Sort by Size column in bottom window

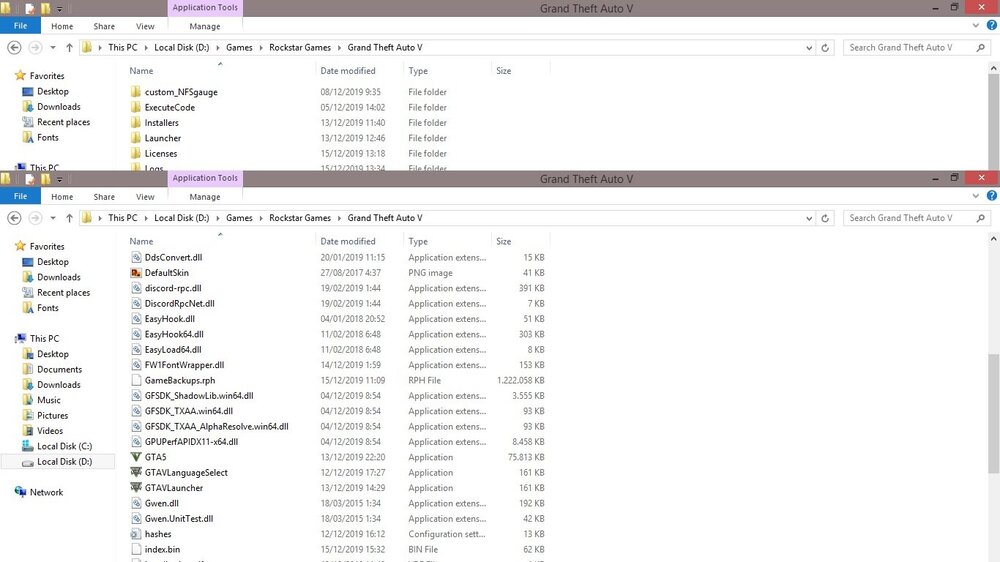click(503, 241)
